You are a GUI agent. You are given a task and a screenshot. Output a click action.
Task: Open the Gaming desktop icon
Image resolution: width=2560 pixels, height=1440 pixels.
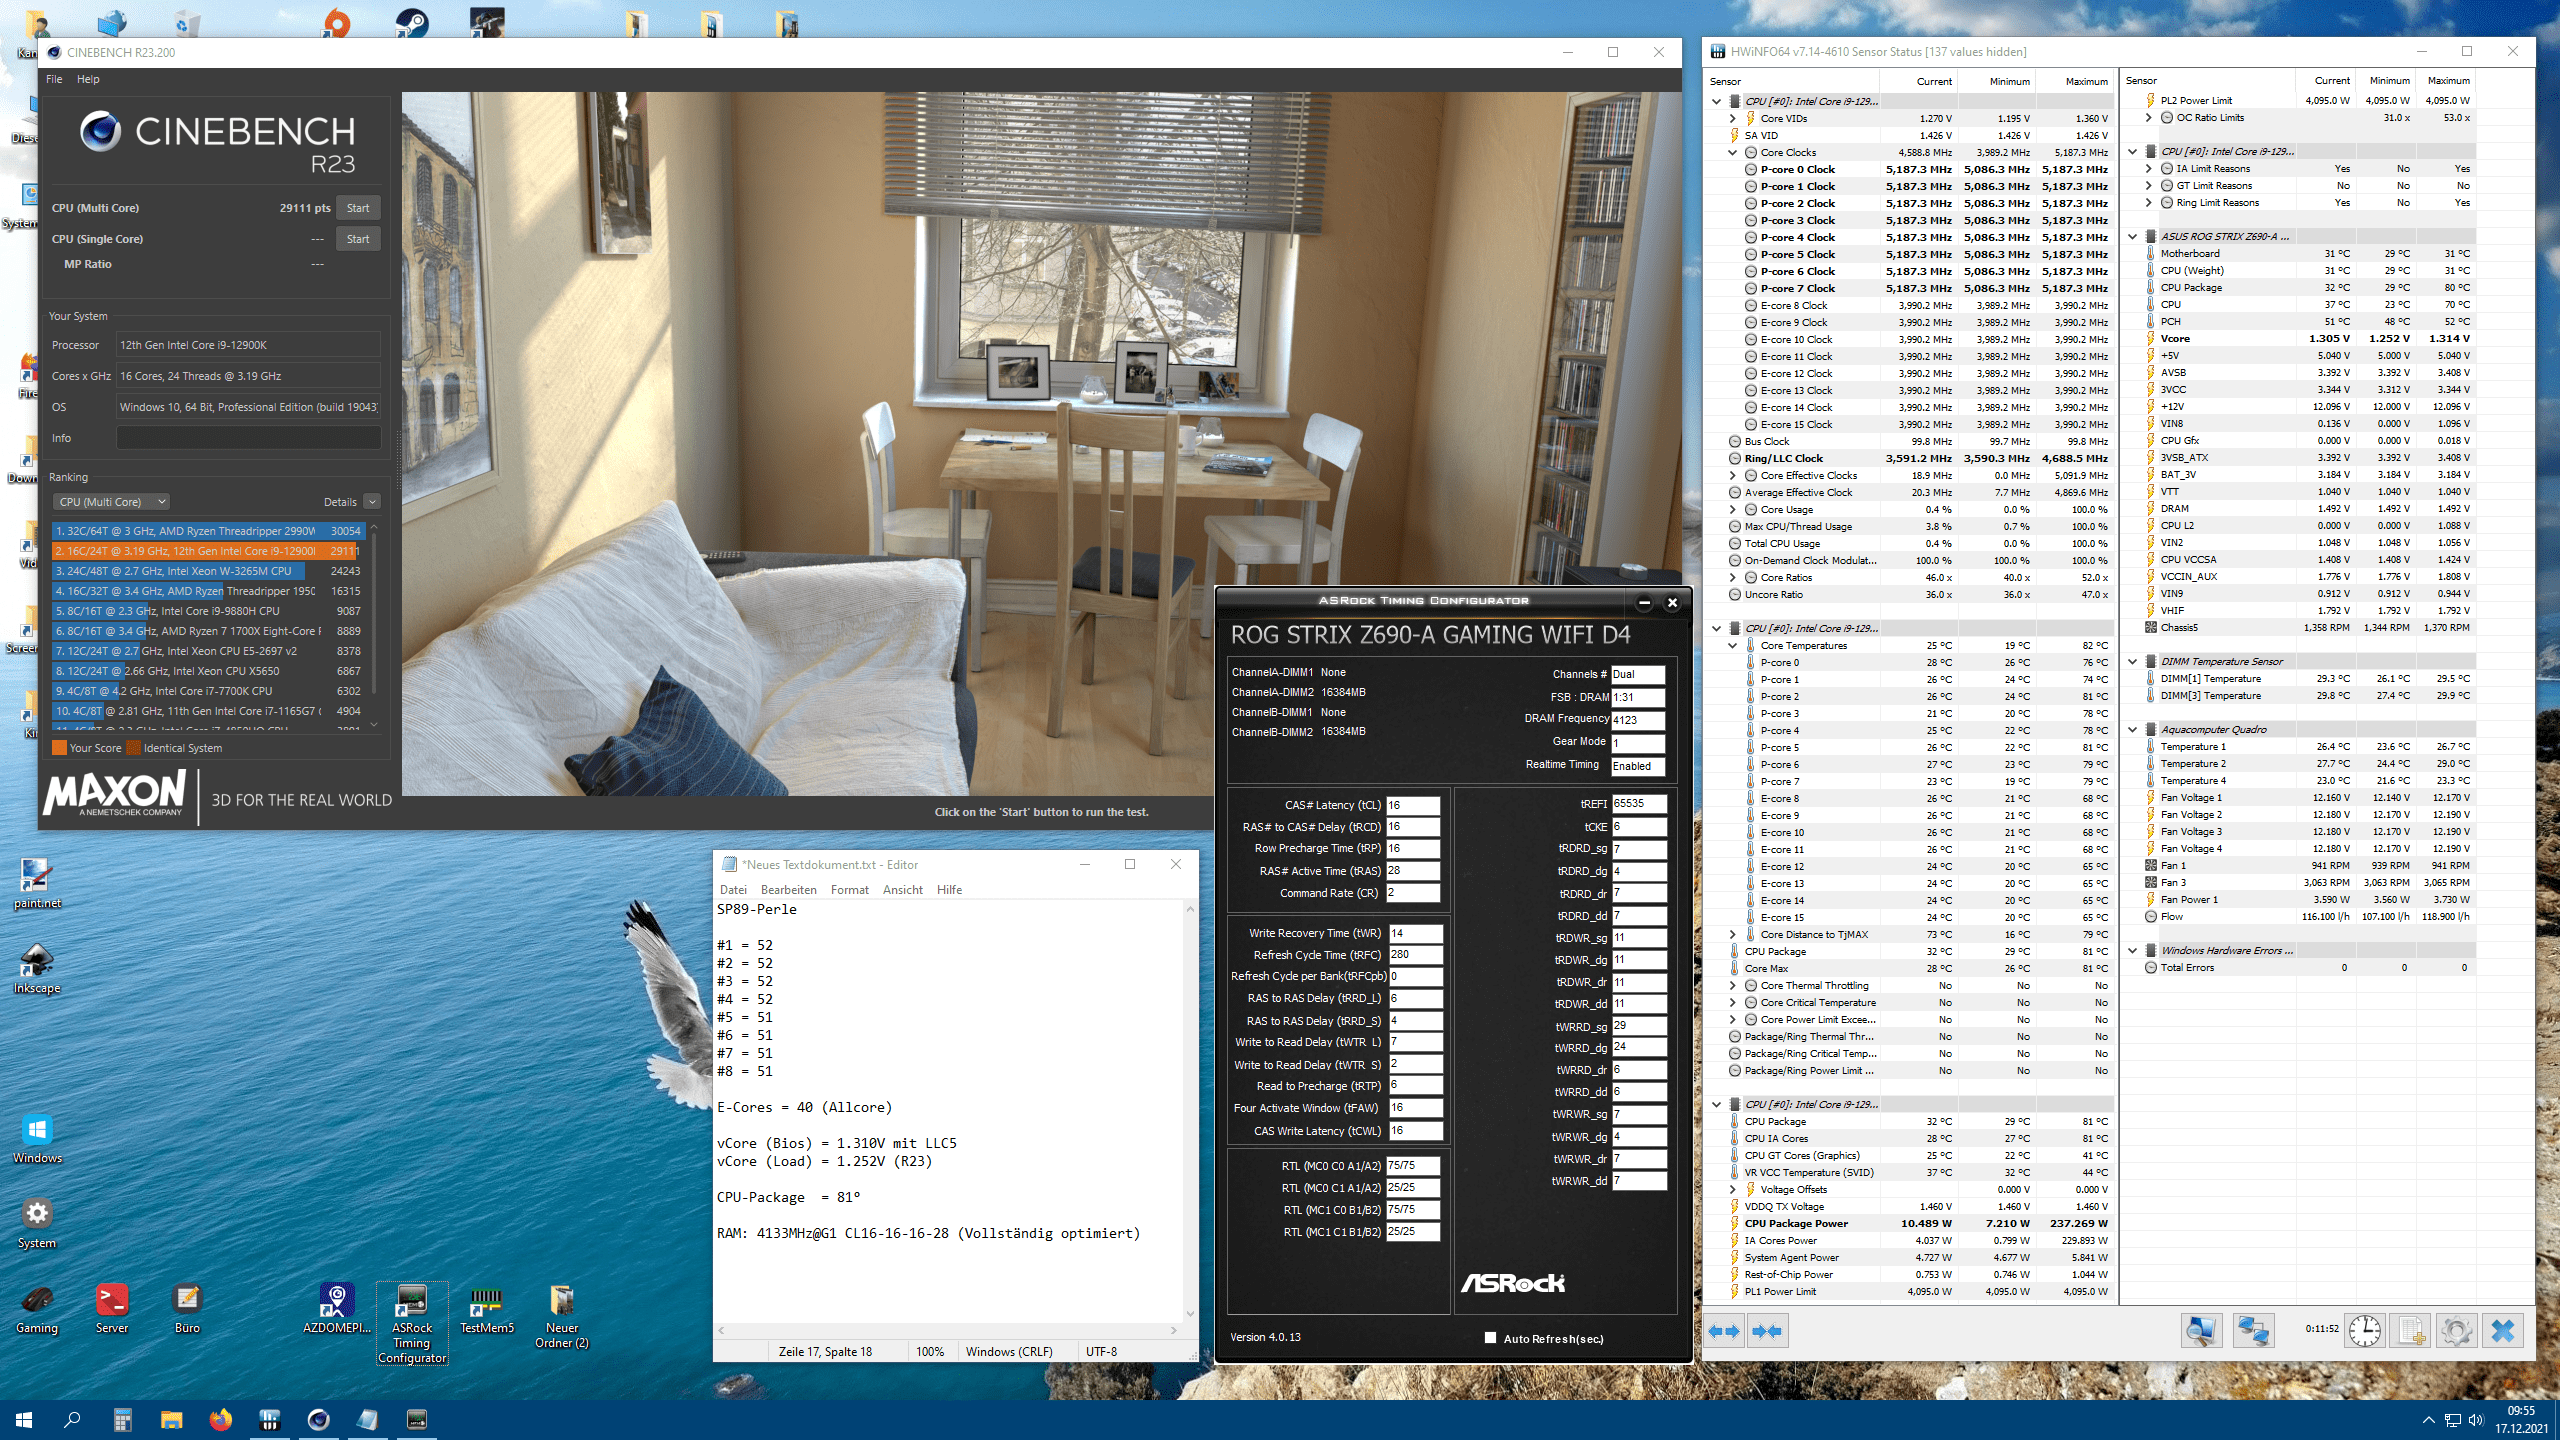pos(37,1309)
